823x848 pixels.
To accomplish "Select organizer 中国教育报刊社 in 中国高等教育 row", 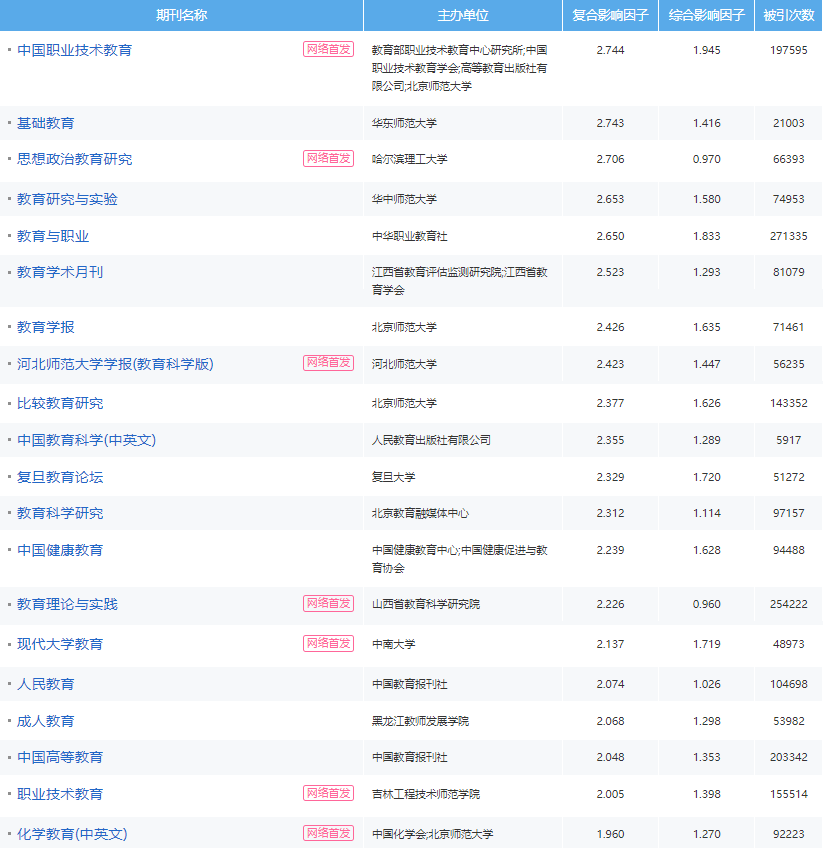I will [410, 757].
